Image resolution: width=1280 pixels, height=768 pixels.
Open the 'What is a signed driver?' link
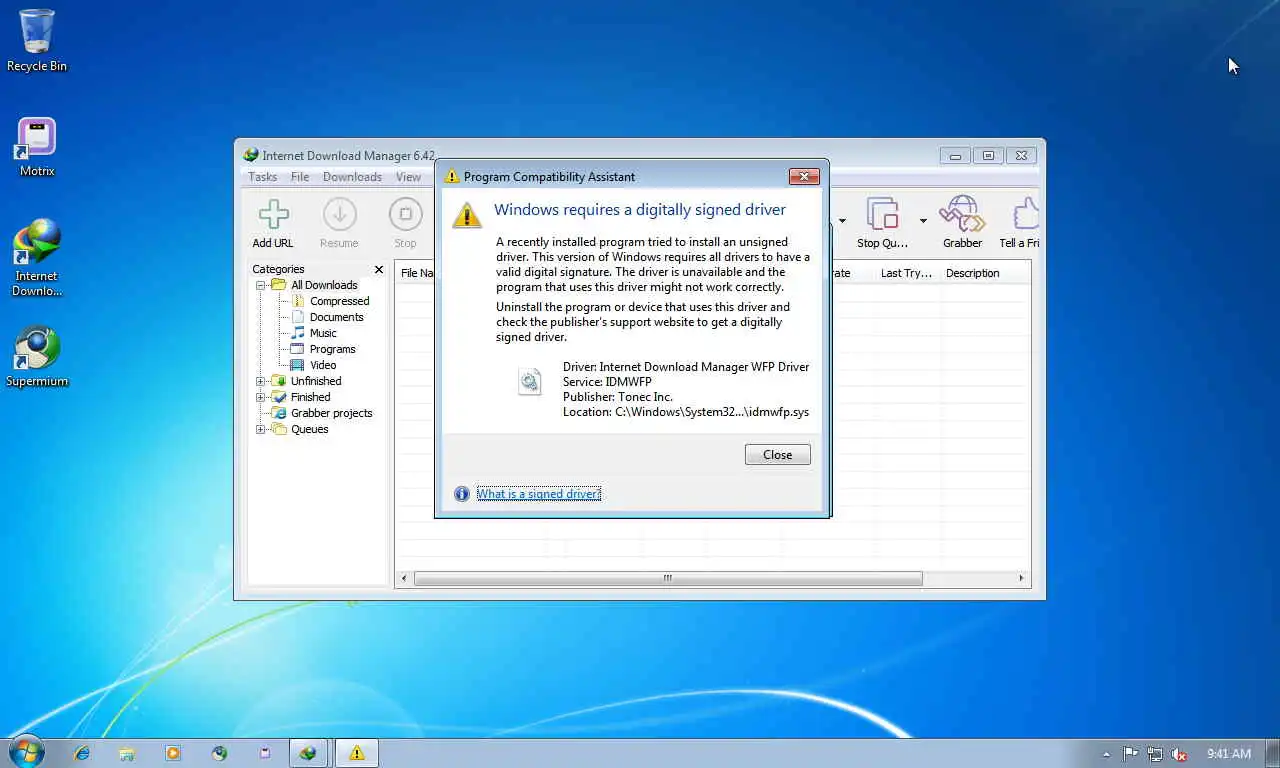click(x=539, y=494)
